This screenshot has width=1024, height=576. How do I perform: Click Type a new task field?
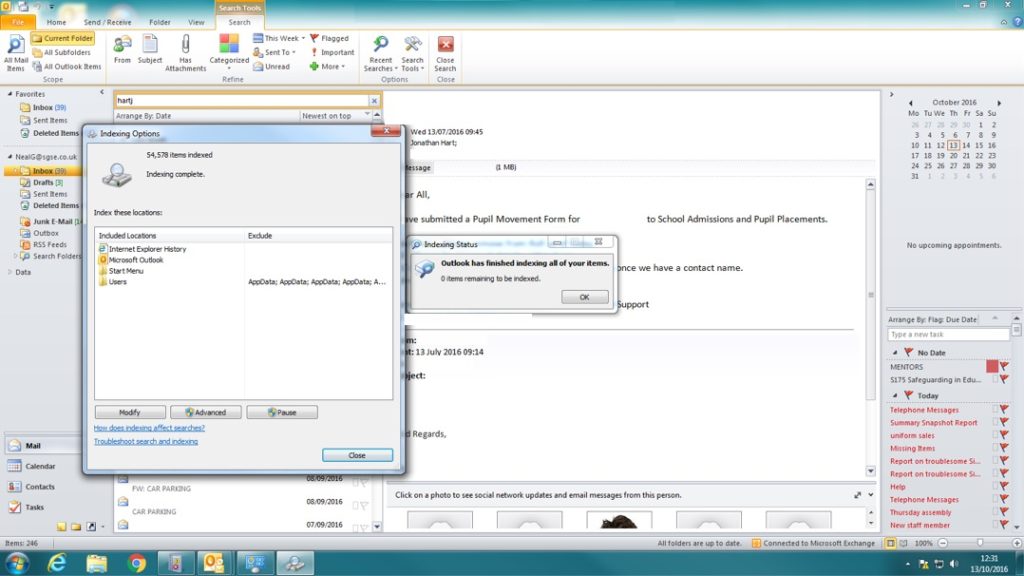[x=948, y=334]
